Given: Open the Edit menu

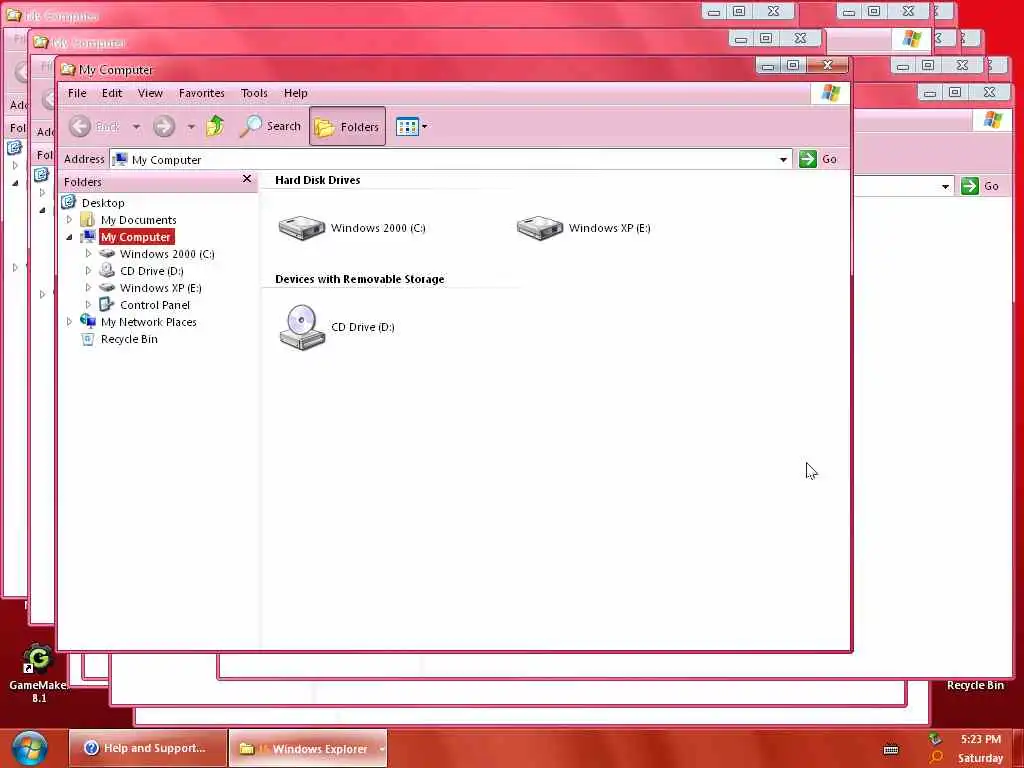Looking at the screenshot, I should click(x=112, y=93).
